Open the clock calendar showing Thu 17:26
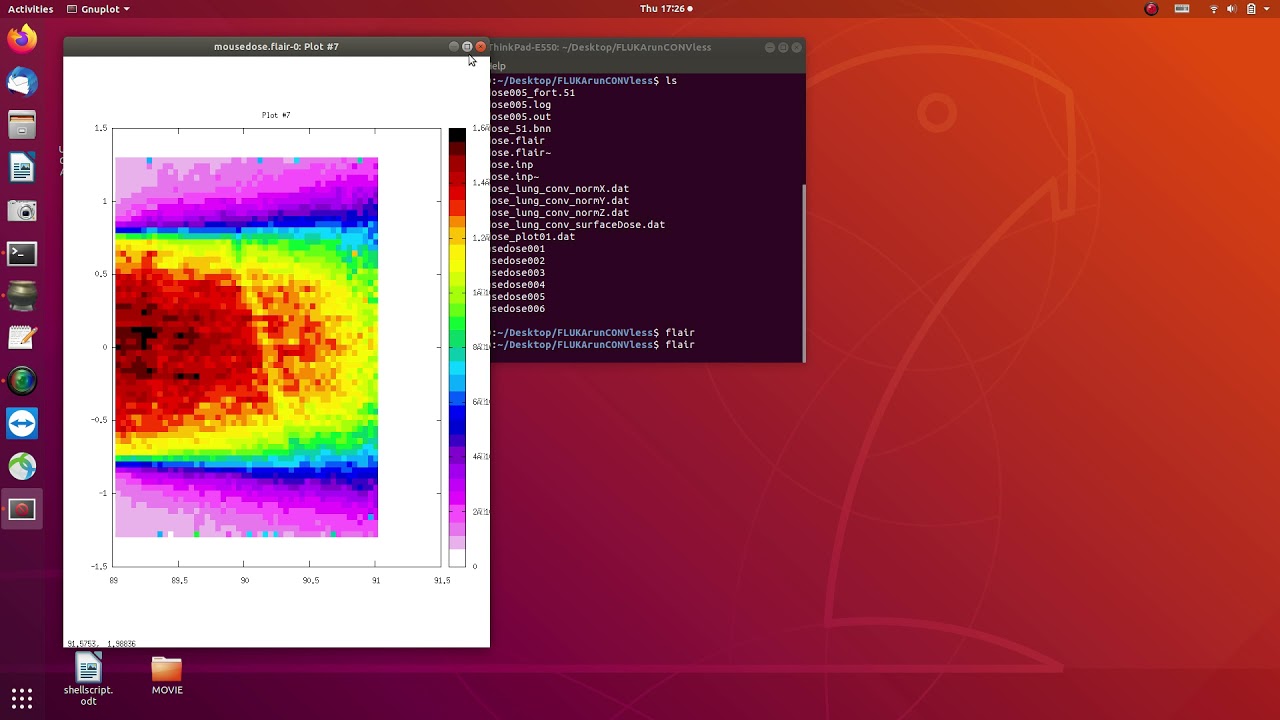This screenshot has height=720, width=1280. point(664,9)
